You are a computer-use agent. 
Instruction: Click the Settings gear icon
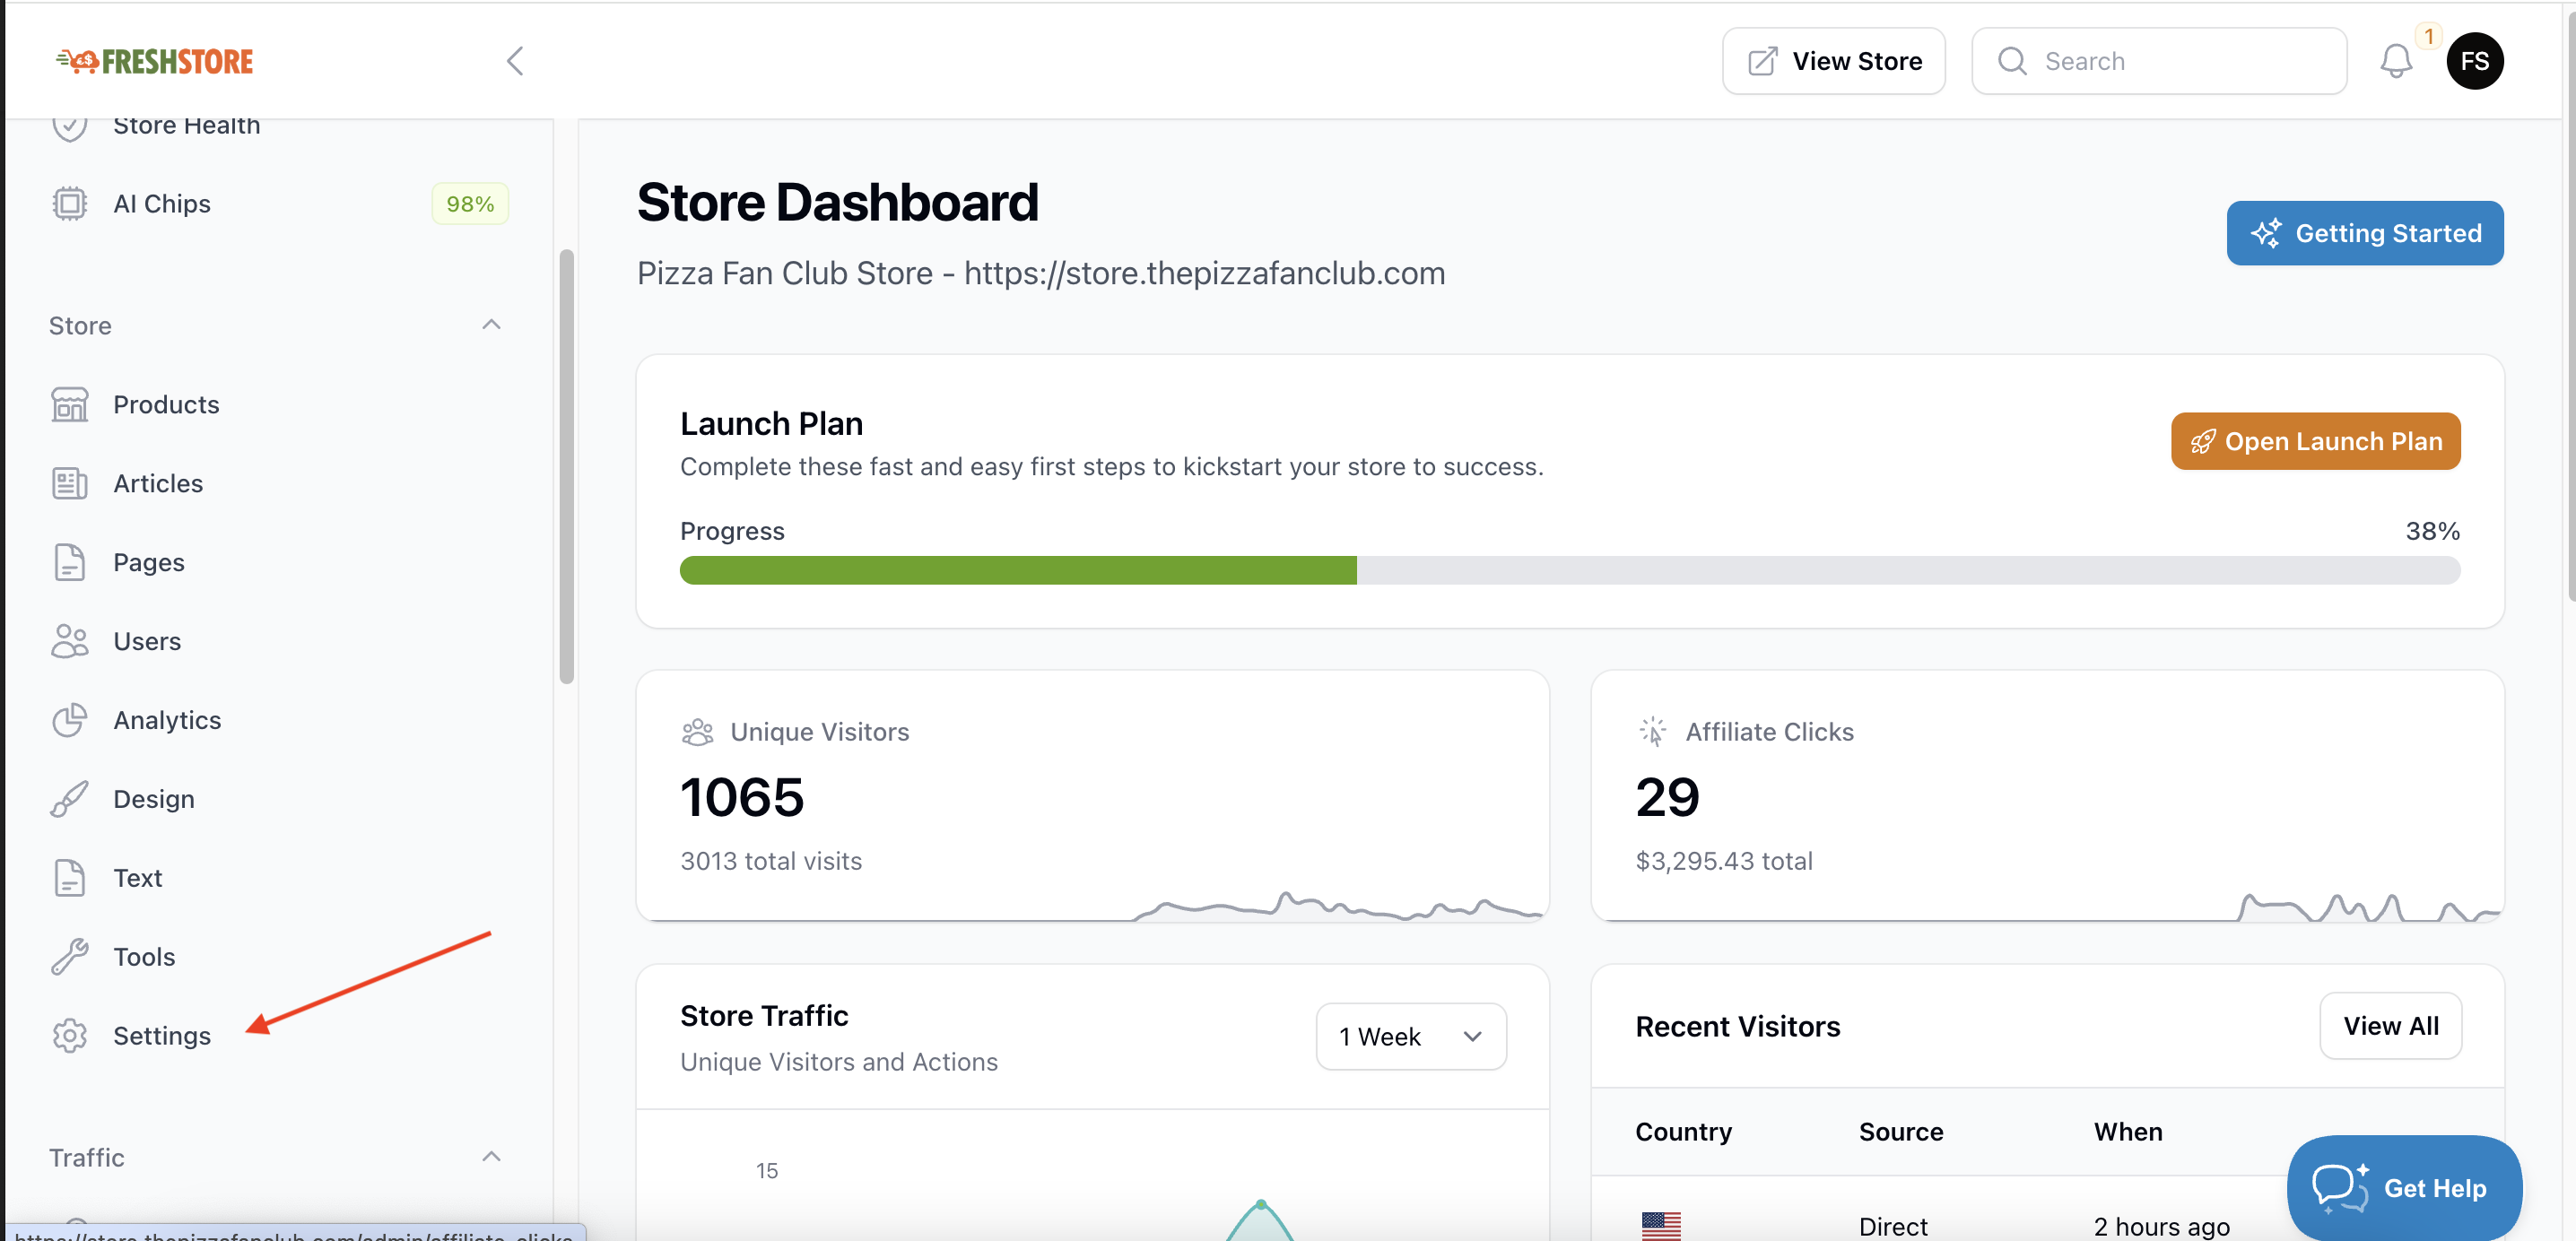tap(69, 1036)
